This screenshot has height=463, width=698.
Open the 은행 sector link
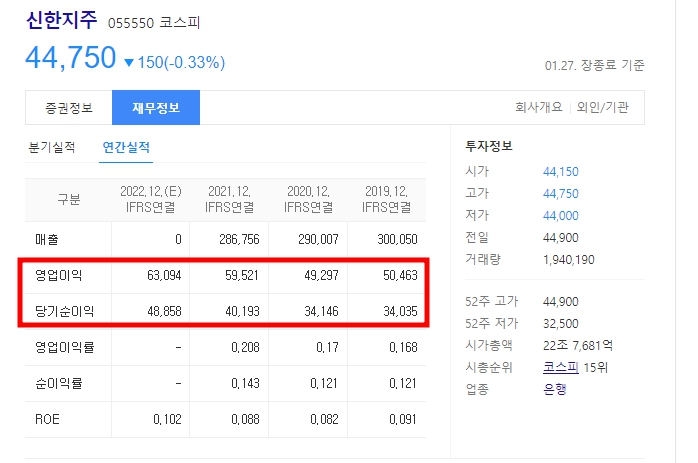(555, 389)
